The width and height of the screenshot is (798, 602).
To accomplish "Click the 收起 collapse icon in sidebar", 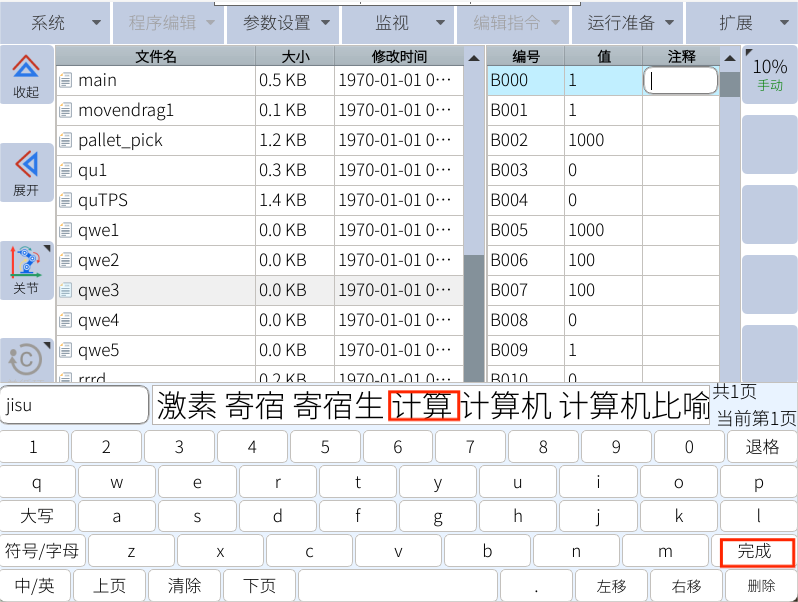I will coord(26,74).
